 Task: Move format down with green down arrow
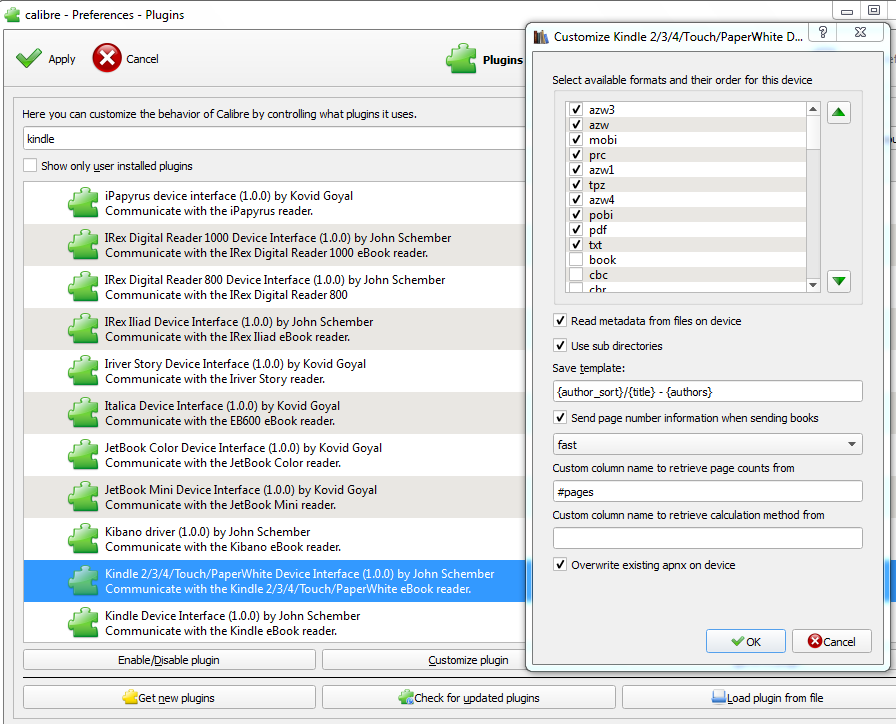(x=838, y=281)
